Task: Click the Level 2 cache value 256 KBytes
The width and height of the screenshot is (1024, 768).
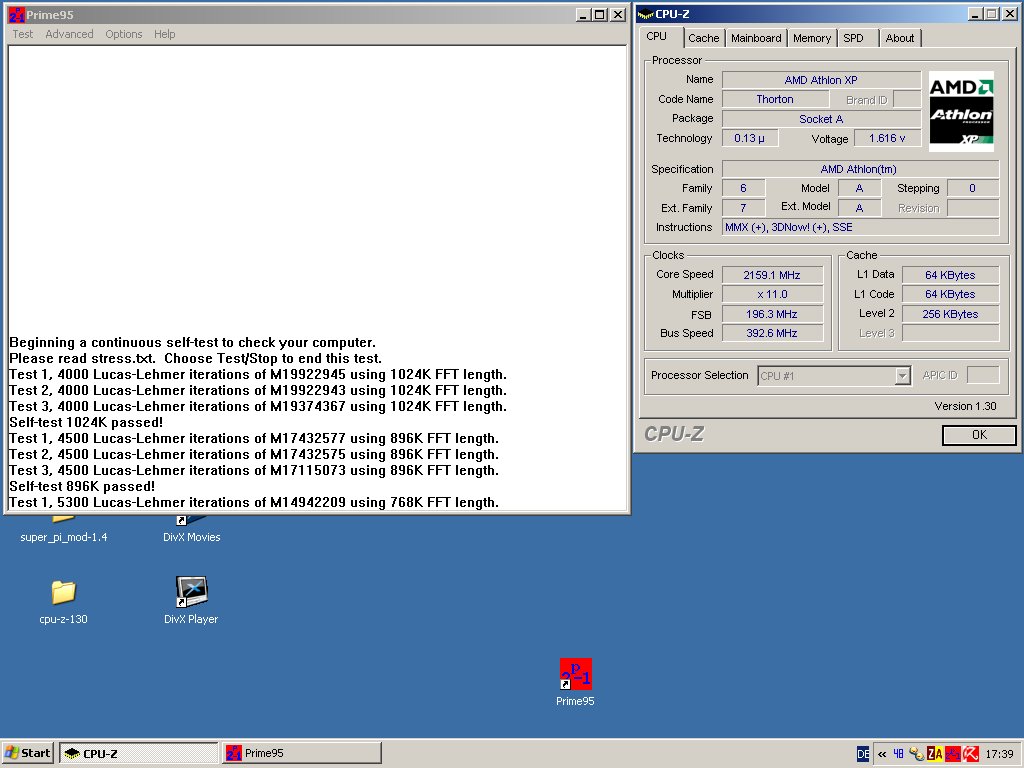Action: pyautogui.click(x=950, y=314)
